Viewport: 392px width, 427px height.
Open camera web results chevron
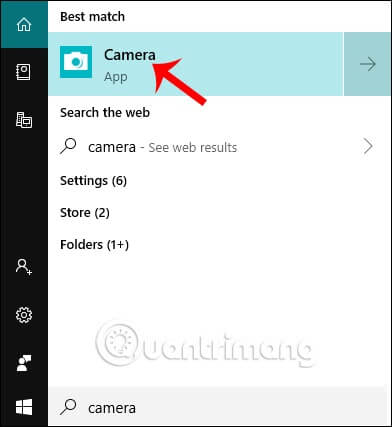point(368,146)
